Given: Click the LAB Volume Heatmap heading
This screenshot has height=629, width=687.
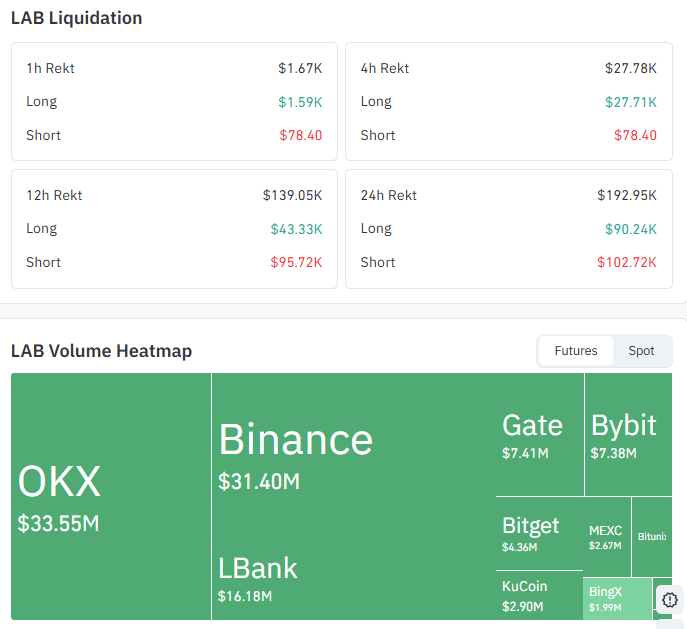Looking at the screenshot, I should click(x=102, y=351).
